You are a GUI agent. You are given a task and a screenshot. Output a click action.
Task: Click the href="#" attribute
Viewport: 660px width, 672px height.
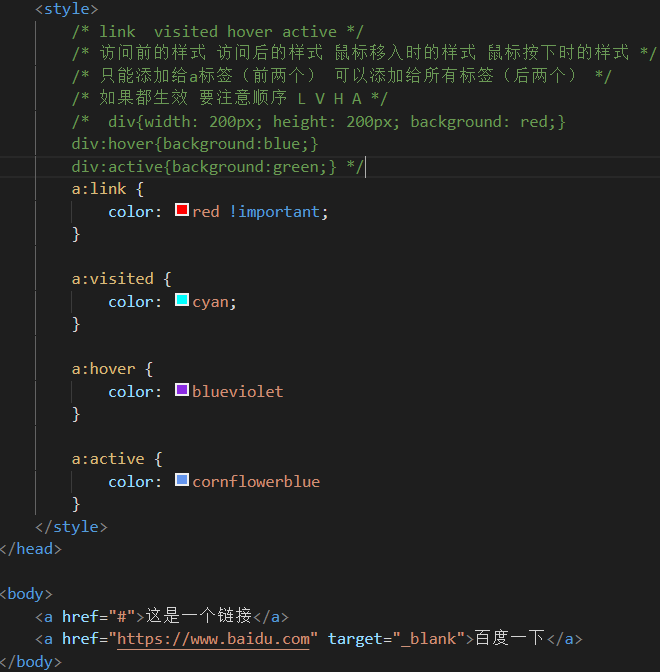click(x=99, y=617)
